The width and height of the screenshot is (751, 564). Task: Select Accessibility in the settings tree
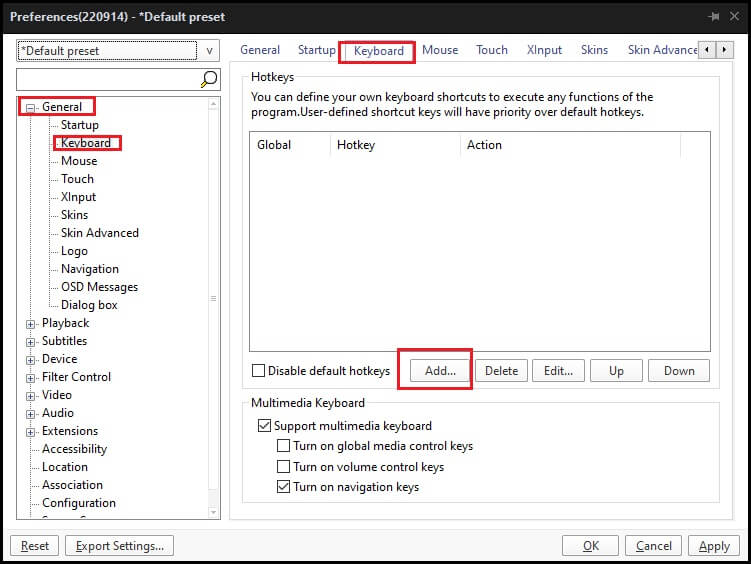tap(74, 449)
